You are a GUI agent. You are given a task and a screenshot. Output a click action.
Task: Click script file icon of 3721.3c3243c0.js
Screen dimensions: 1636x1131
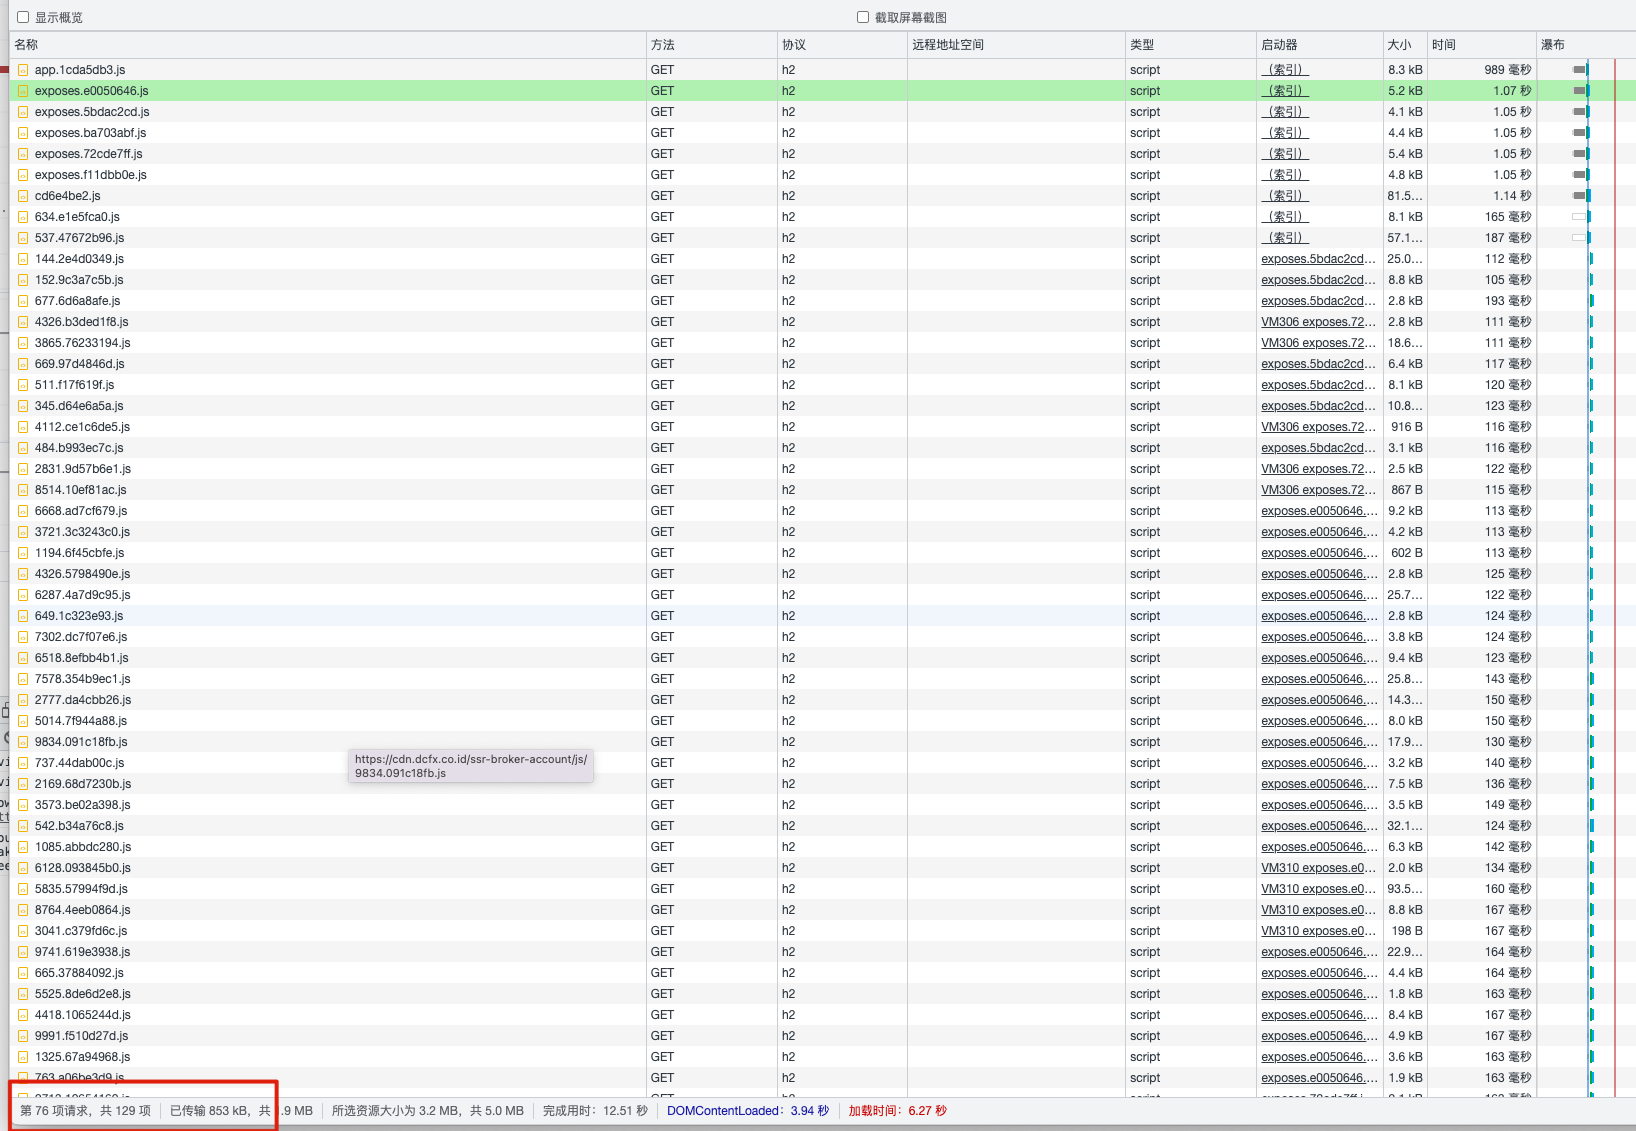click(23, 532)
